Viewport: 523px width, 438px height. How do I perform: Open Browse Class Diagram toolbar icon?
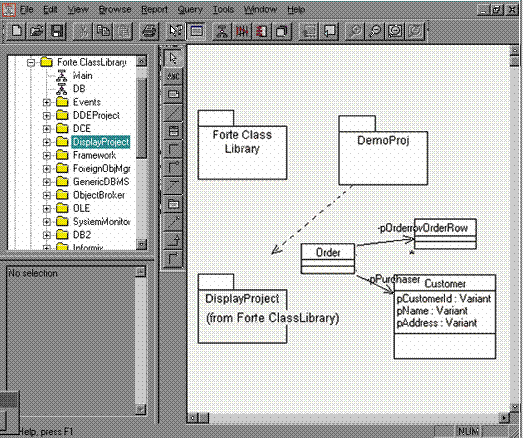click(221, 31)
